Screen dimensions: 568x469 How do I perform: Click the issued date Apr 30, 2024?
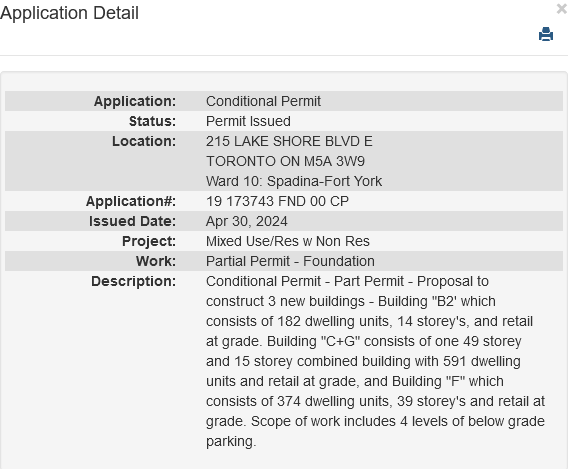point(247,221)
